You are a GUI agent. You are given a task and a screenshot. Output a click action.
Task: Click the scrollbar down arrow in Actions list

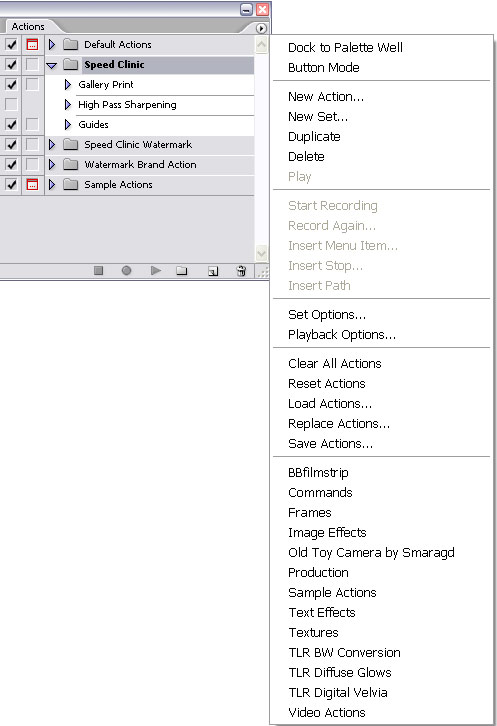(x=261, y=253)
